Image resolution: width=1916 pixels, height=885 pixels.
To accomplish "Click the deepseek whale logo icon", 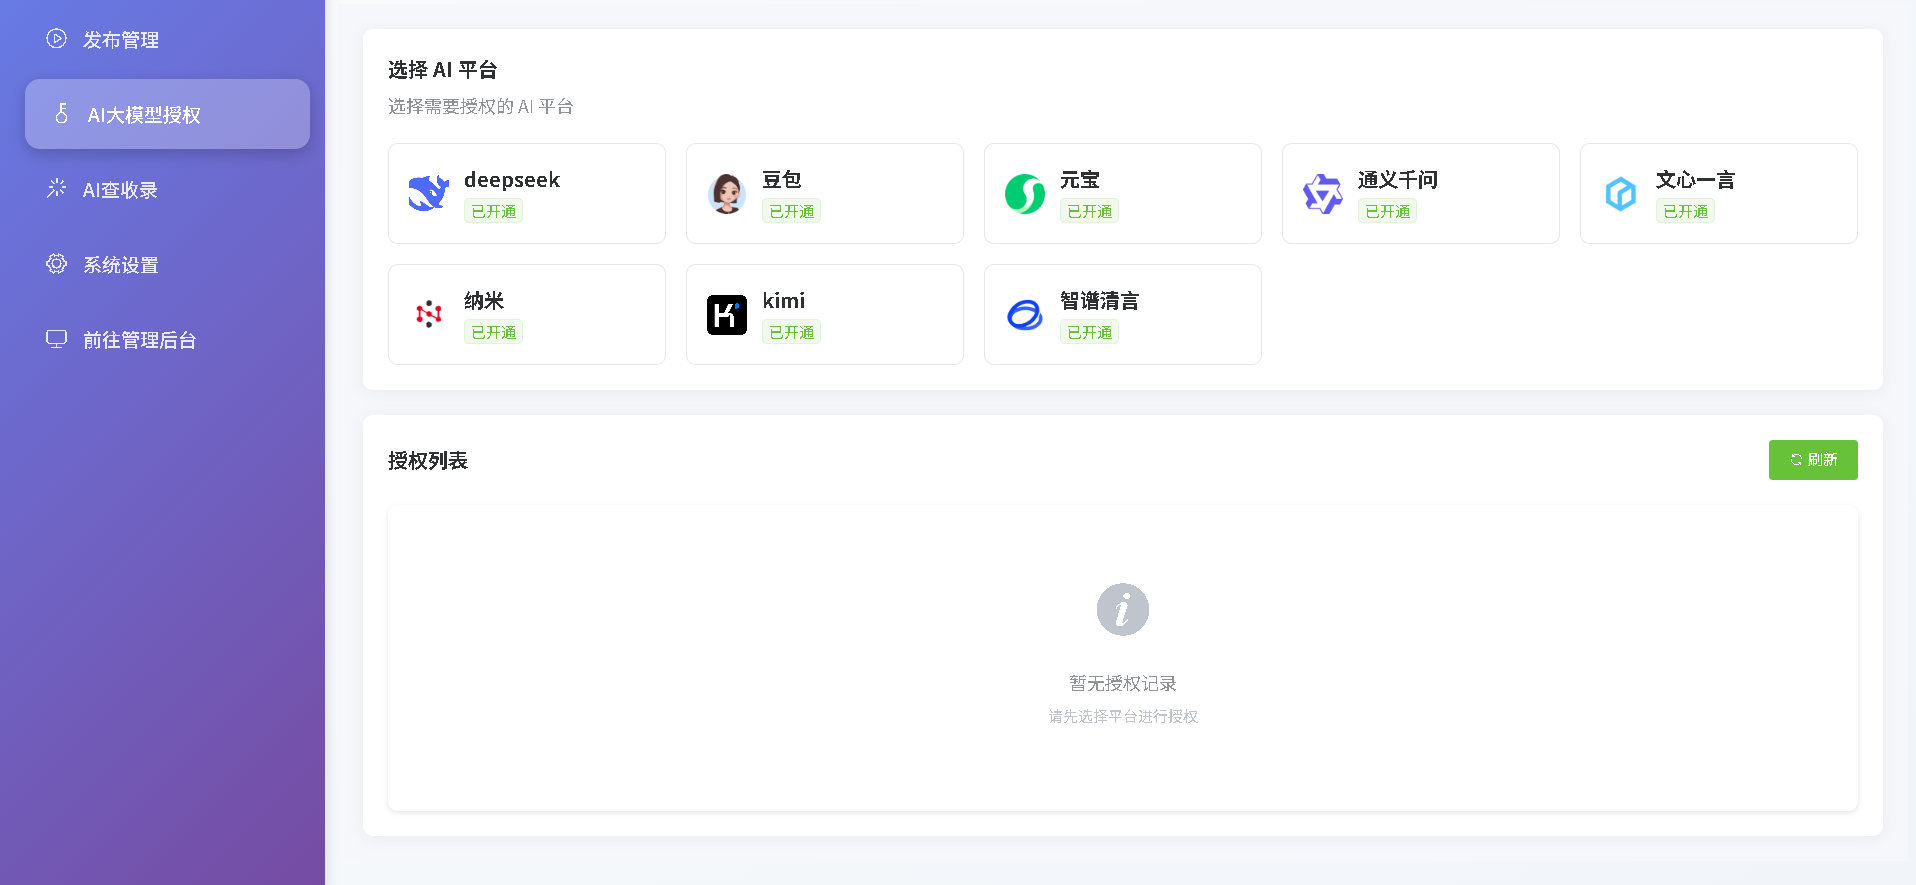I will [x=428, y=193].
